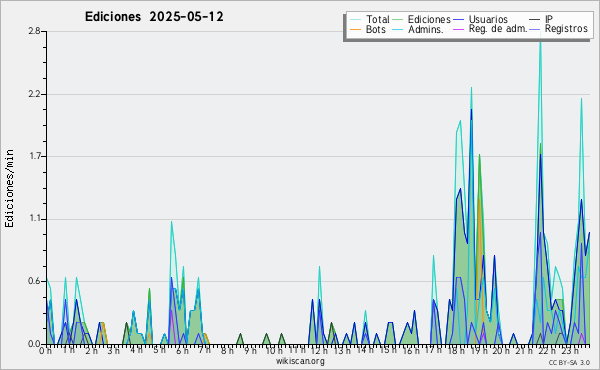Click the 1.1 y-axis value

click(x=34, y=219)
